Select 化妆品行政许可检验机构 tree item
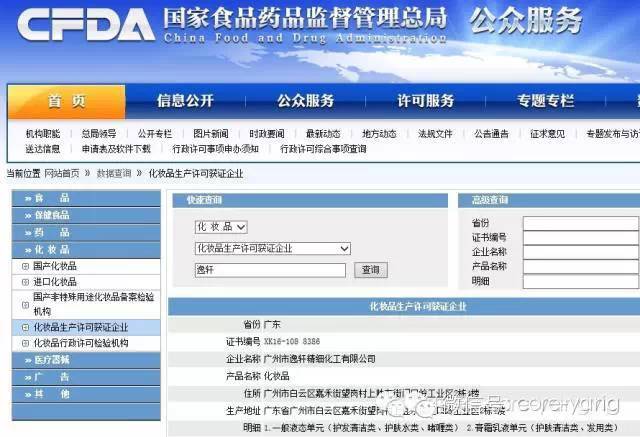The image size is (640, 437). coord(81,343)
